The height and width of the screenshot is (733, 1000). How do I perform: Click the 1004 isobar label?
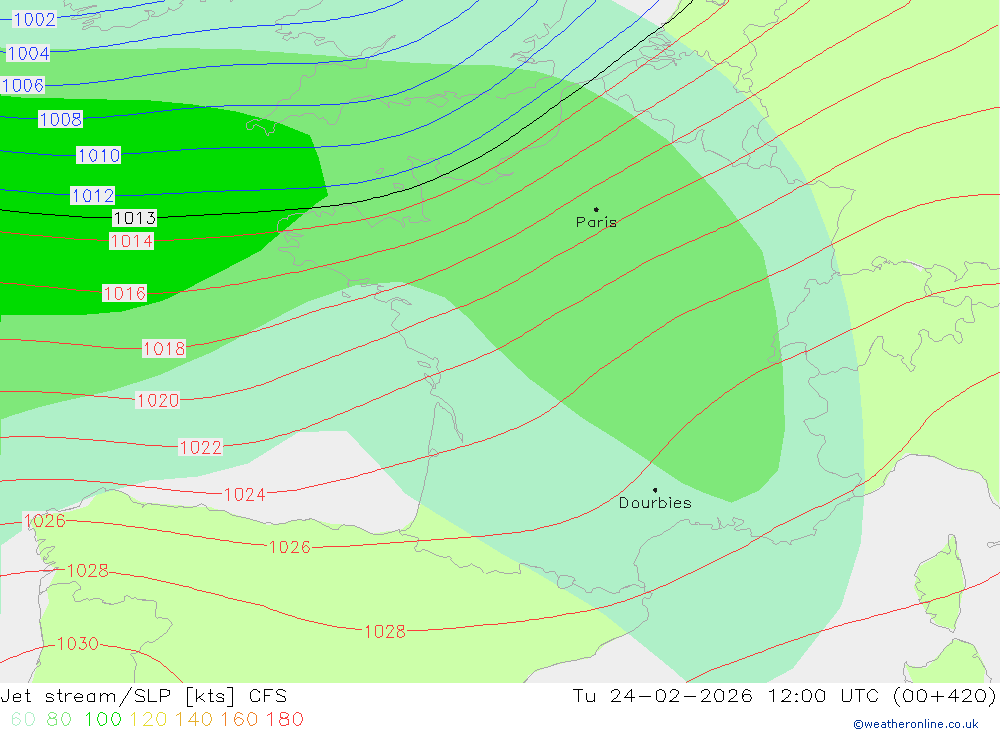pos(28,54)
